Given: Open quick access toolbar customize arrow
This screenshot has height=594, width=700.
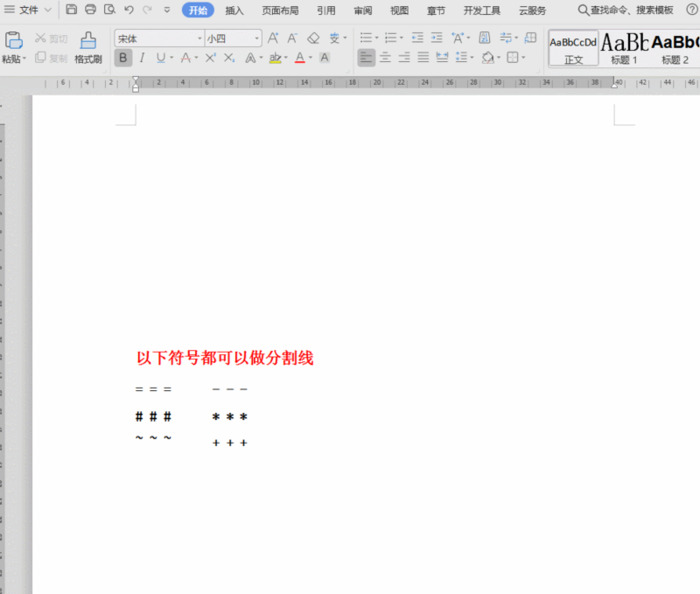Looking at the screenshot, I should pos(167,9).
